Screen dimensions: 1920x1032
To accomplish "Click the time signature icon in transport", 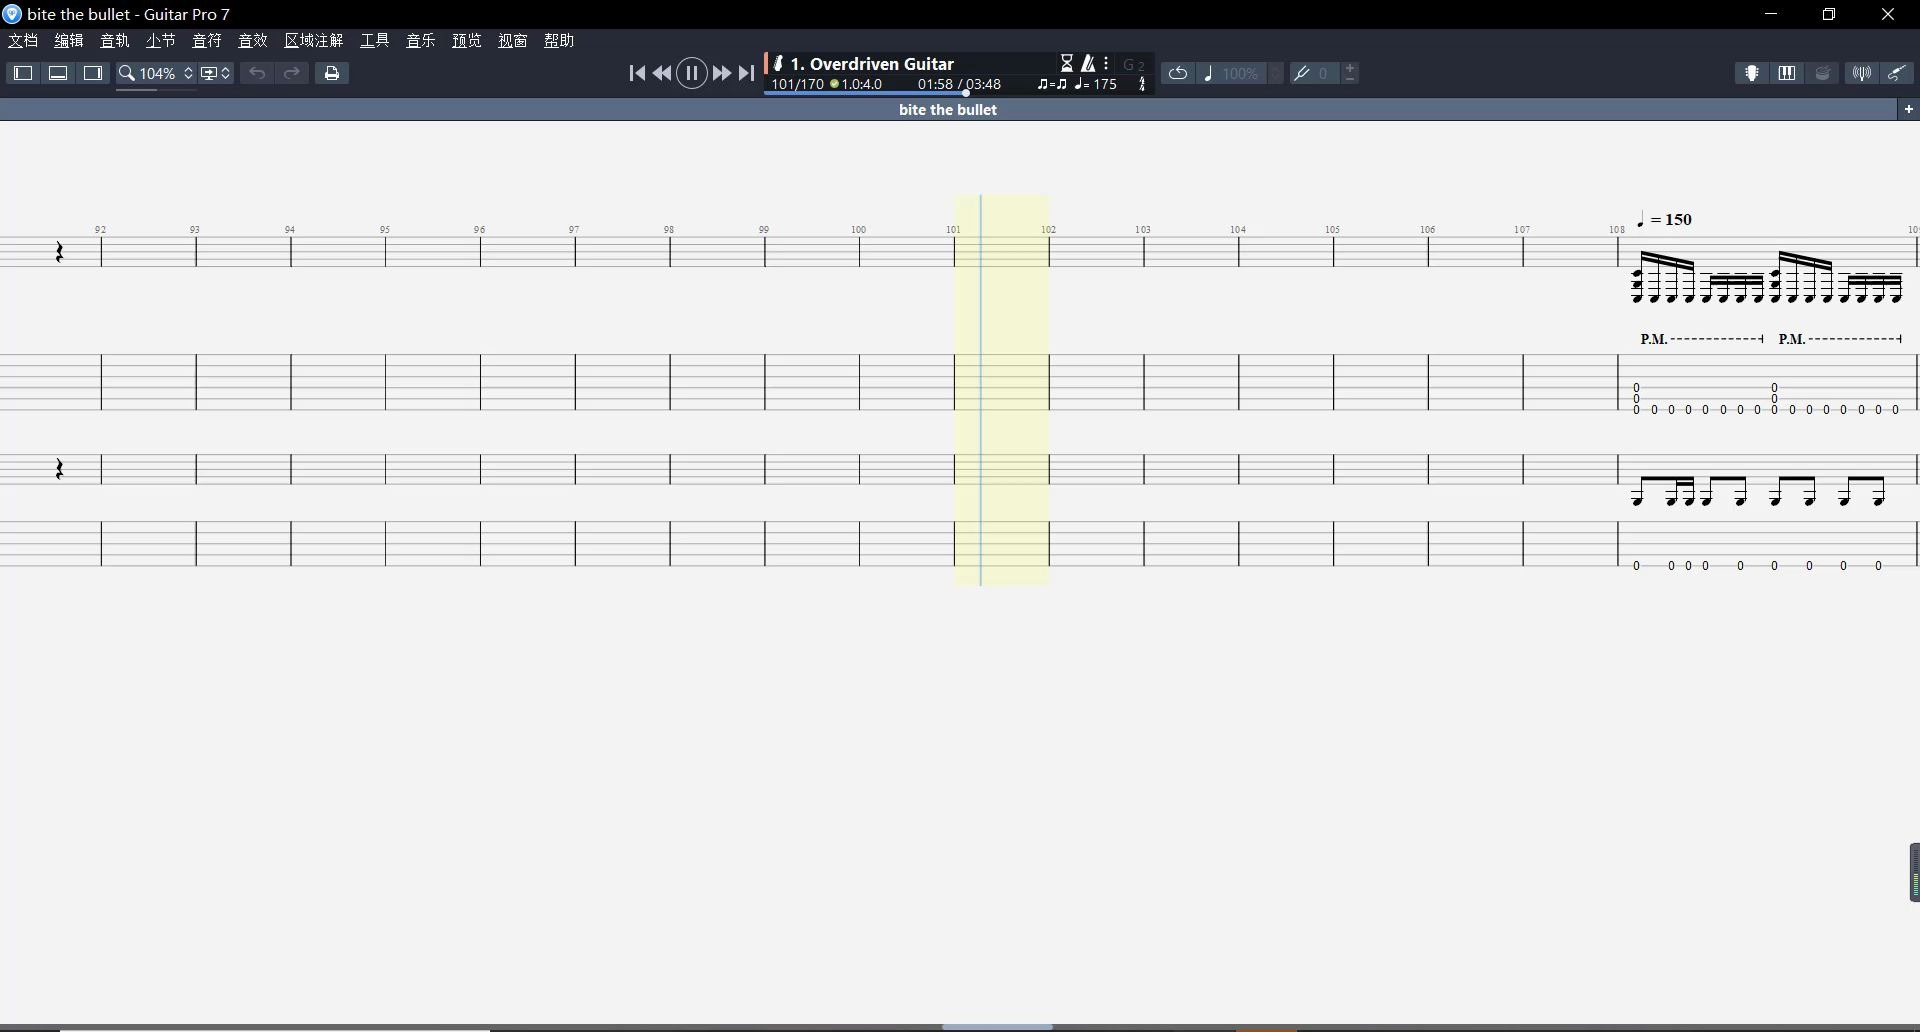I will (x=1142, y=85).
